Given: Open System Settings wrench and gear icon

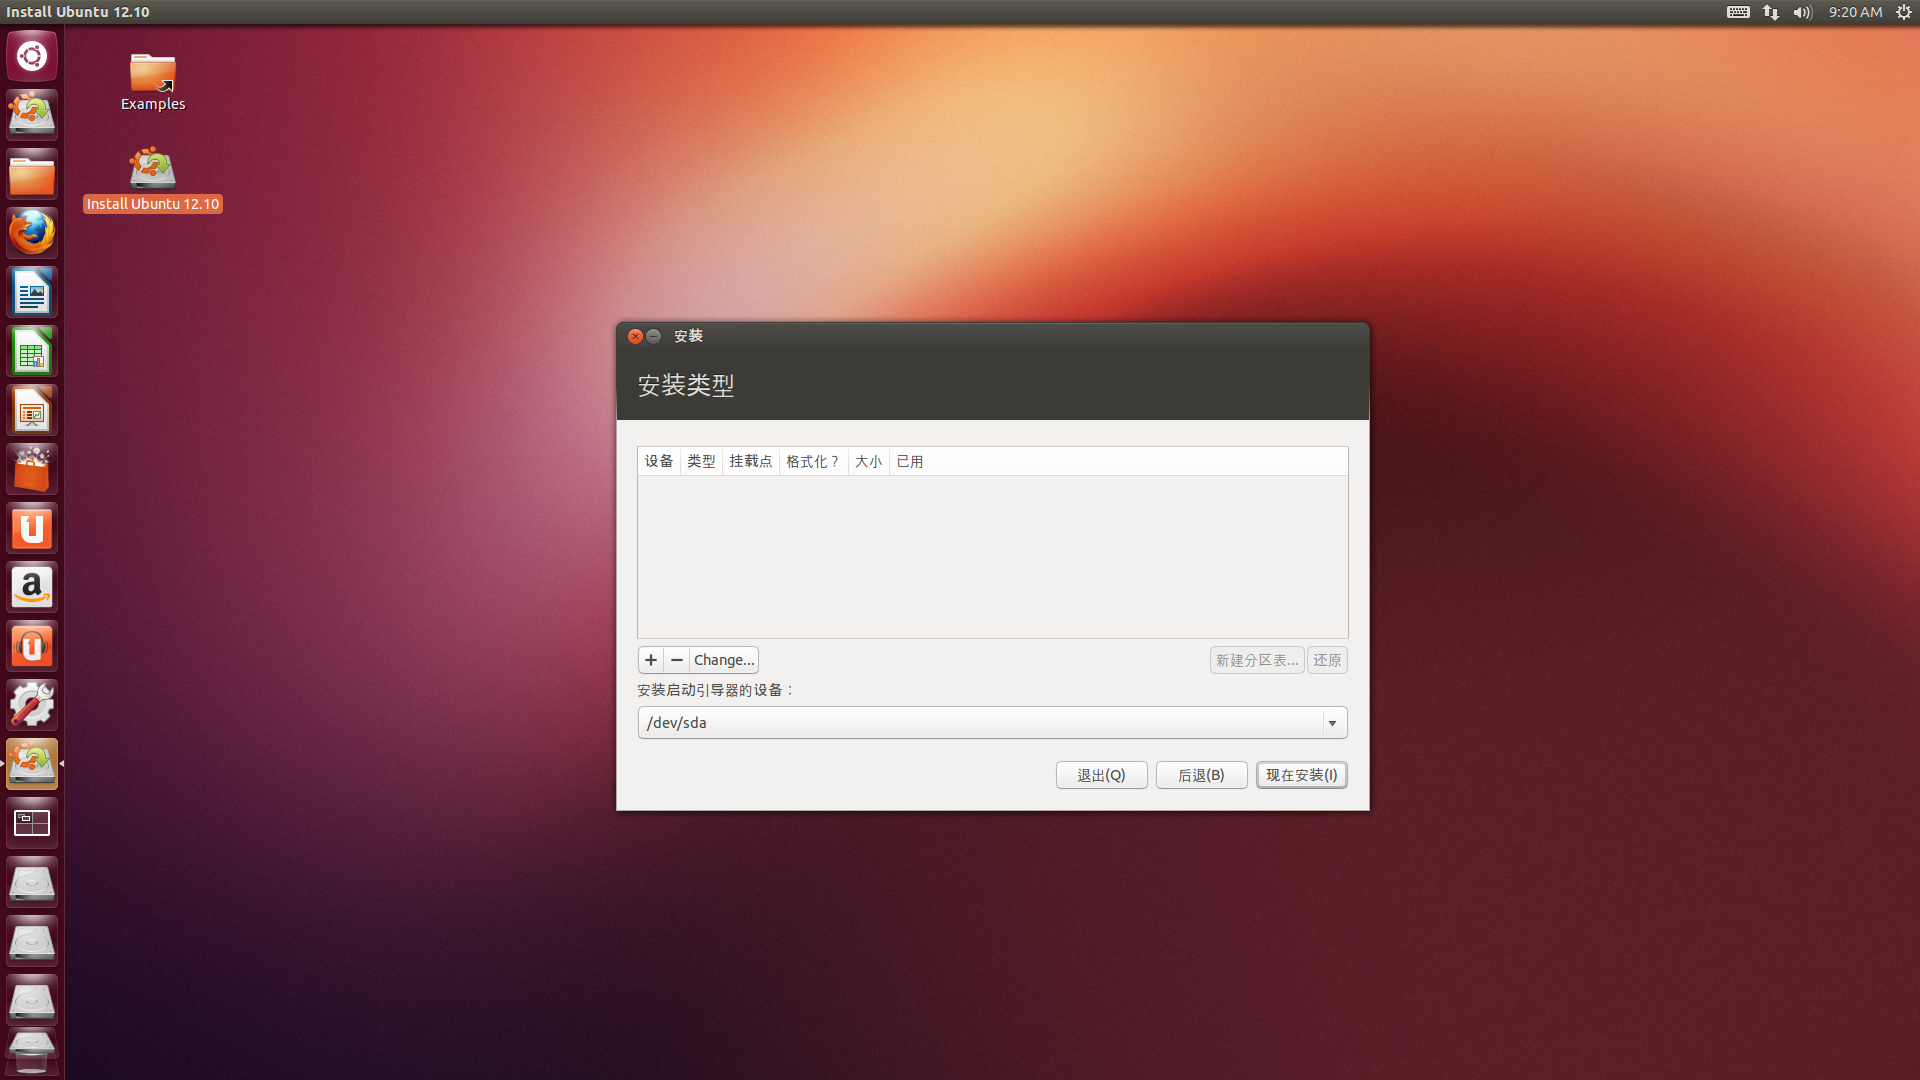Looking at the screenshot, I should click(32, 705).
